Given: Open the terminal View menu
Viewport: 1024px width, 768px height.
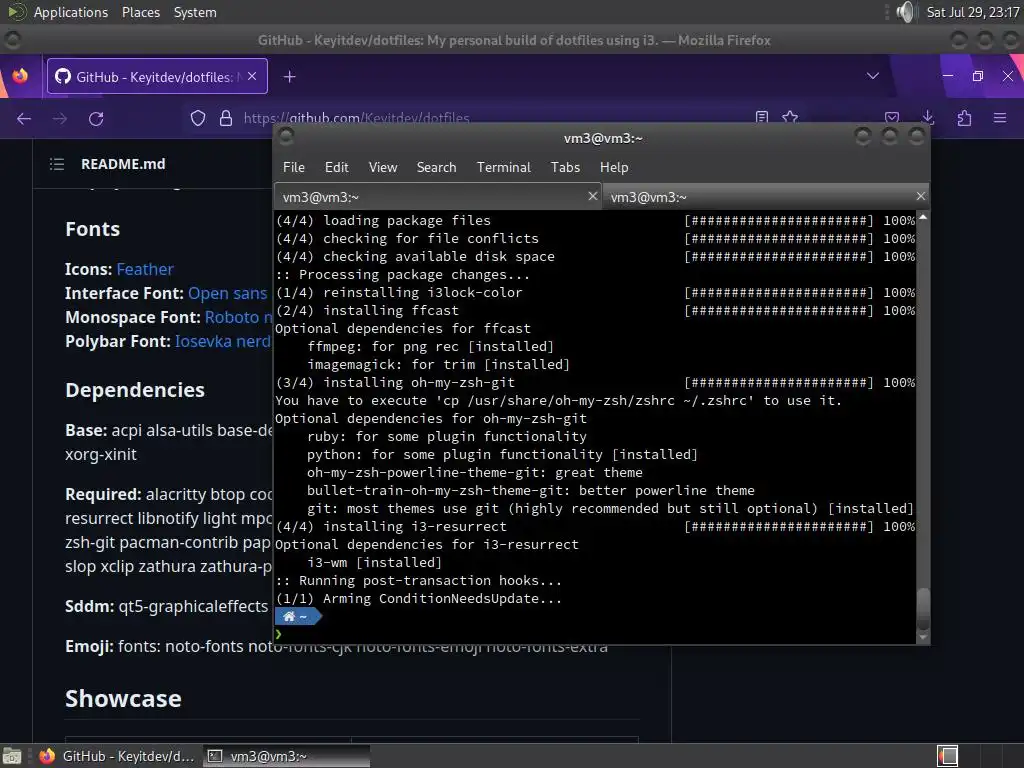Looking at the screenshot, I should click(383, 167).
